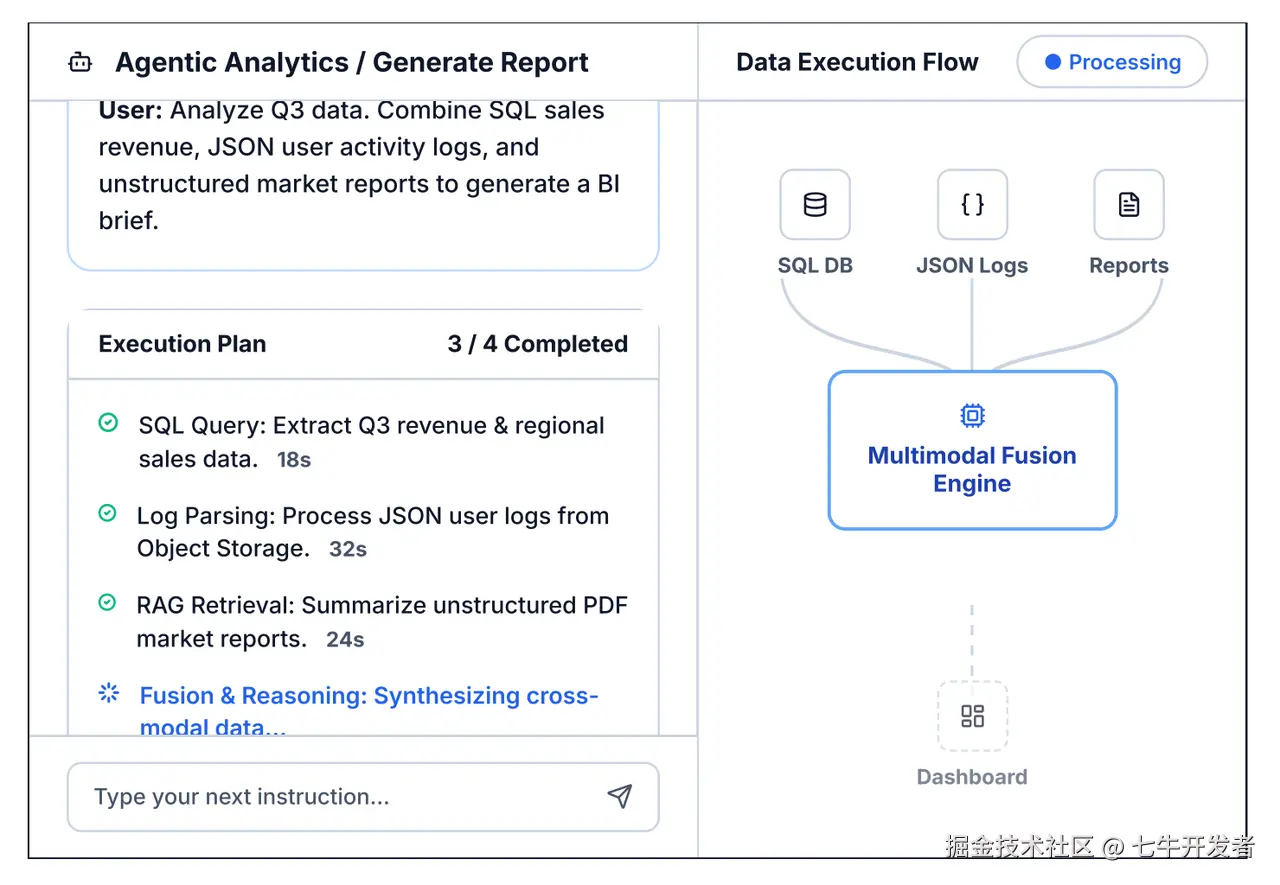Viewport: 1280px width, 885px height.
Task: Click the SQL DB database icon
Action: pos(815,205)
